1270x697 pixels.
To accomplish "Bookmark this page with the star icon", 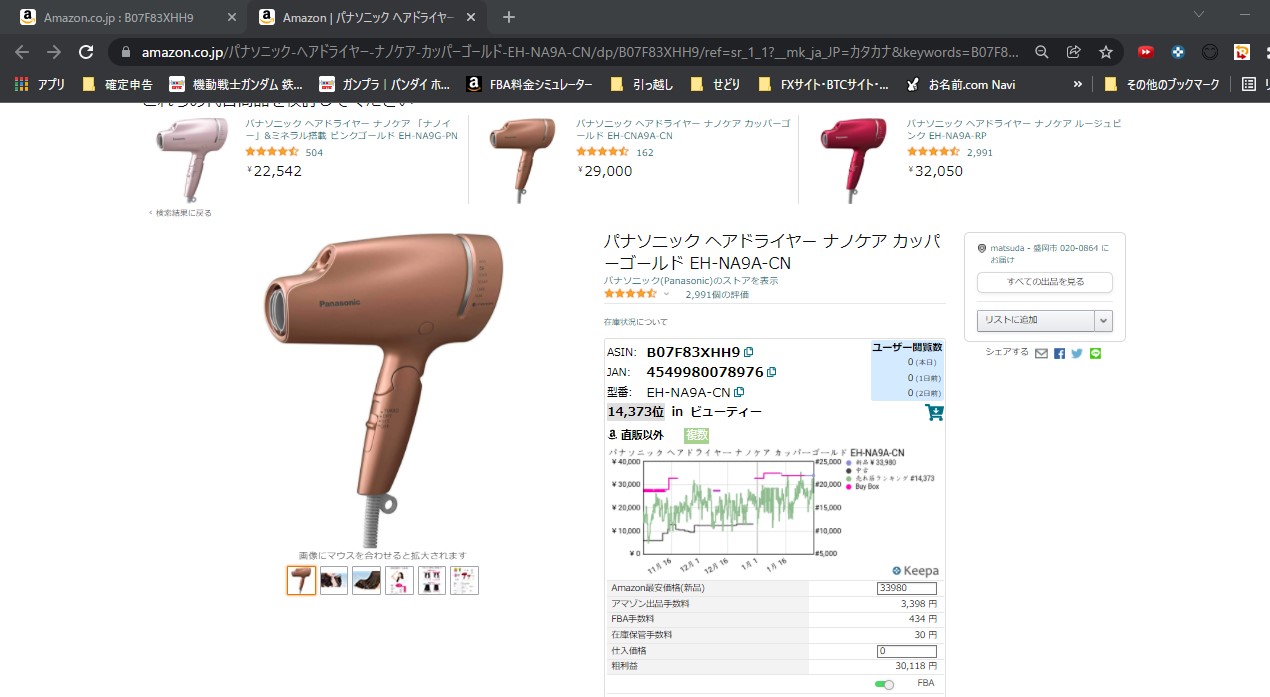I will [1106, 52].
